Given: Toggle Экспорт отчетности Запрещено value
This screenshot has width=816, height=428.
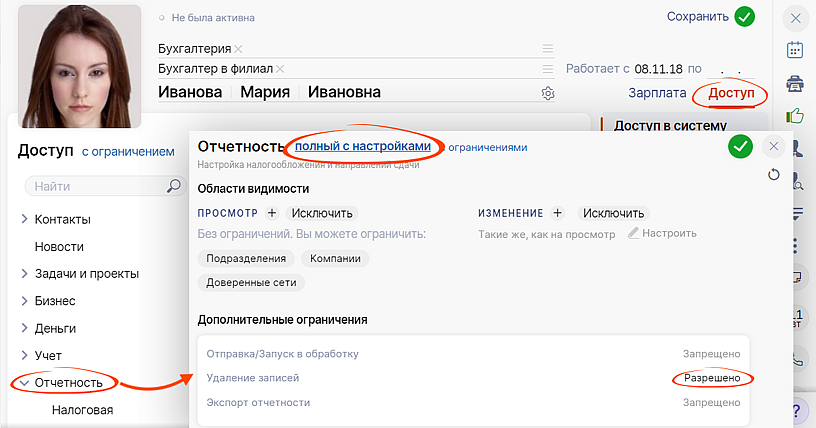Looking at the screenshot, I should (x=711, y=402).
